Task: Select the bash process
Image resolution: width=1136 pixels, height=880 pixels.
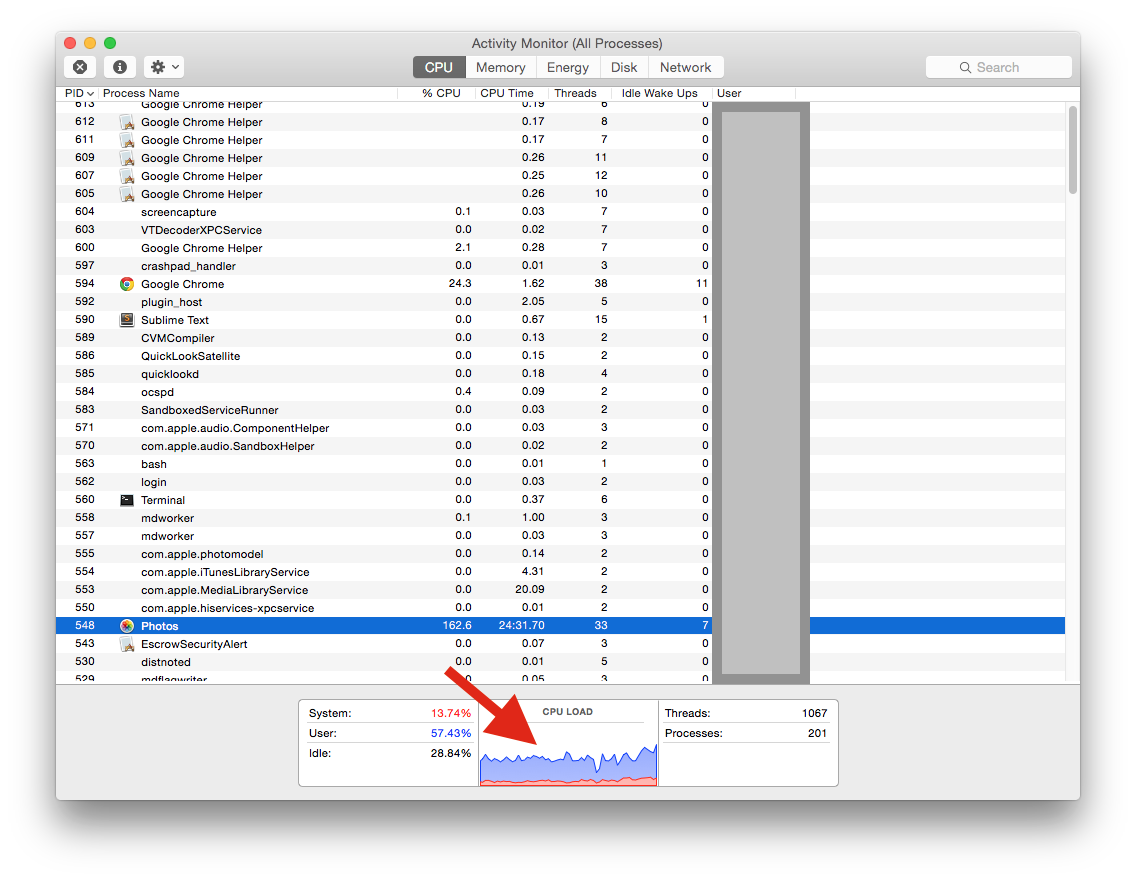Action: (x=560, y=464)
